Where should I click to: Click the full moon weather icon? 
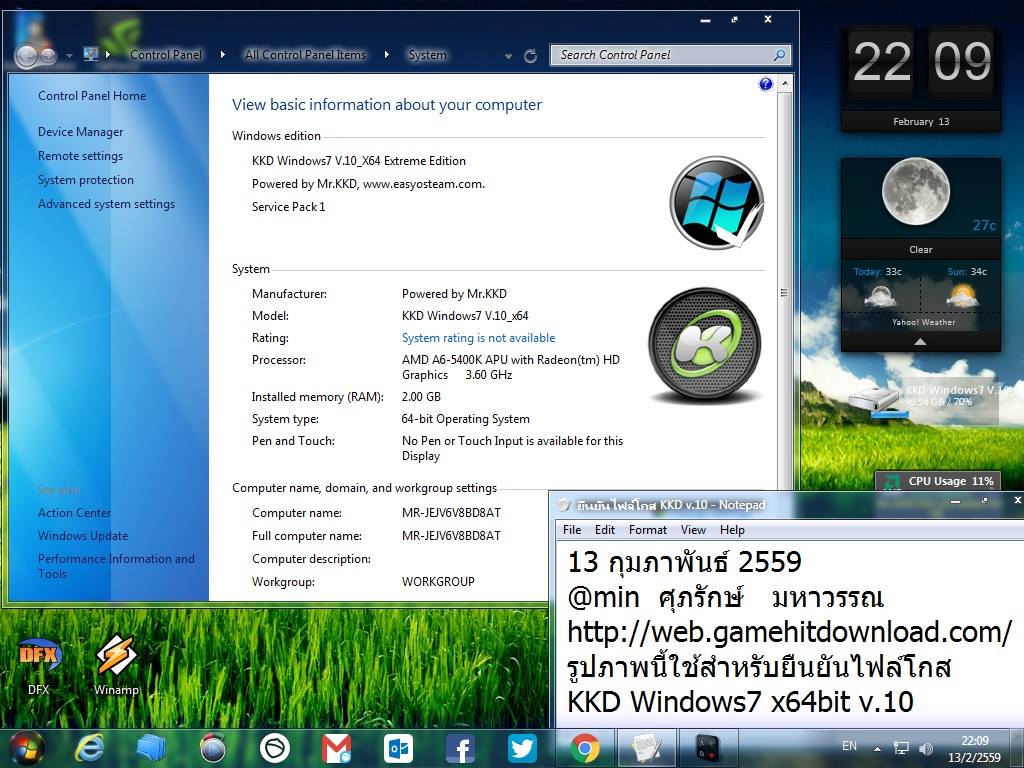point(916,192)
